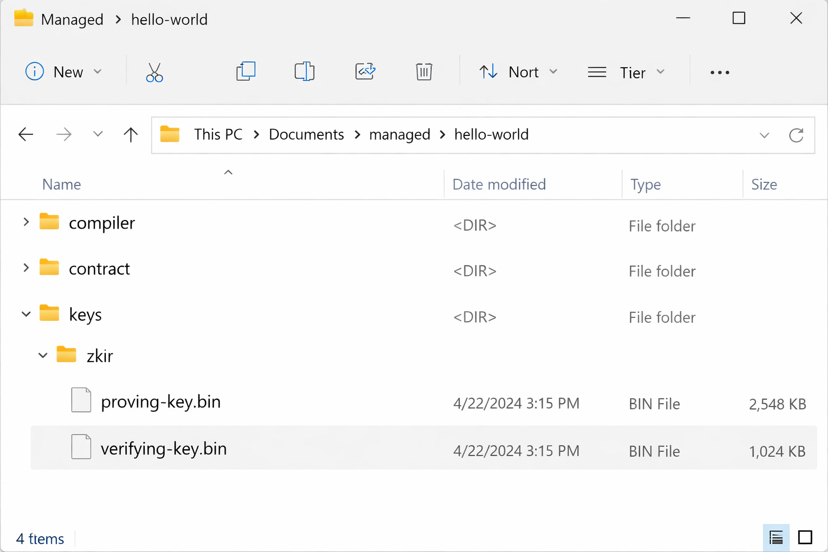Screen dimensions: 828x552
Task: Switch to large thumbnails view layout
Action: 805,538
